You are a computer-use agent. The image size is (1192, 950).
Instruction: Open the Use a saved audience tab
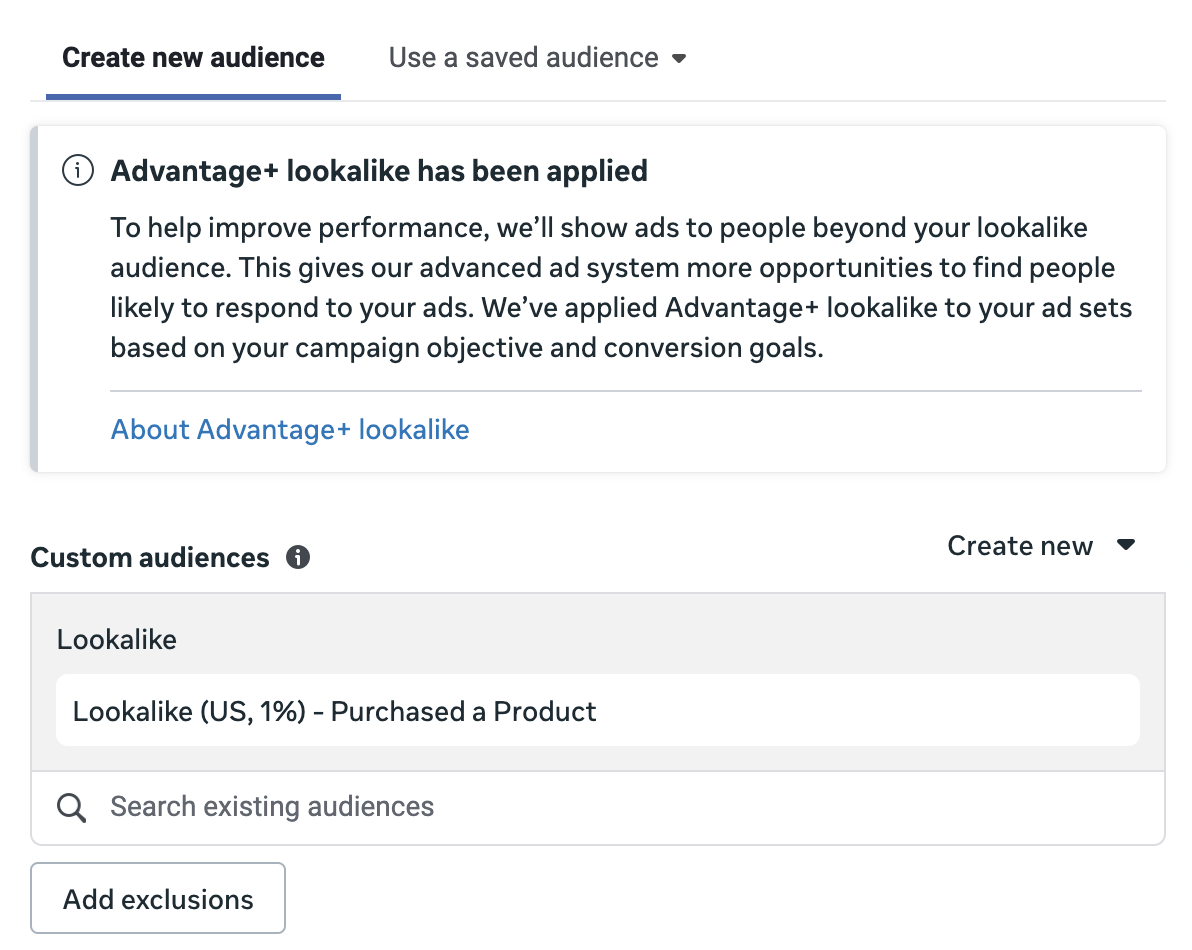pyautogui.click(x=523, y=58)
